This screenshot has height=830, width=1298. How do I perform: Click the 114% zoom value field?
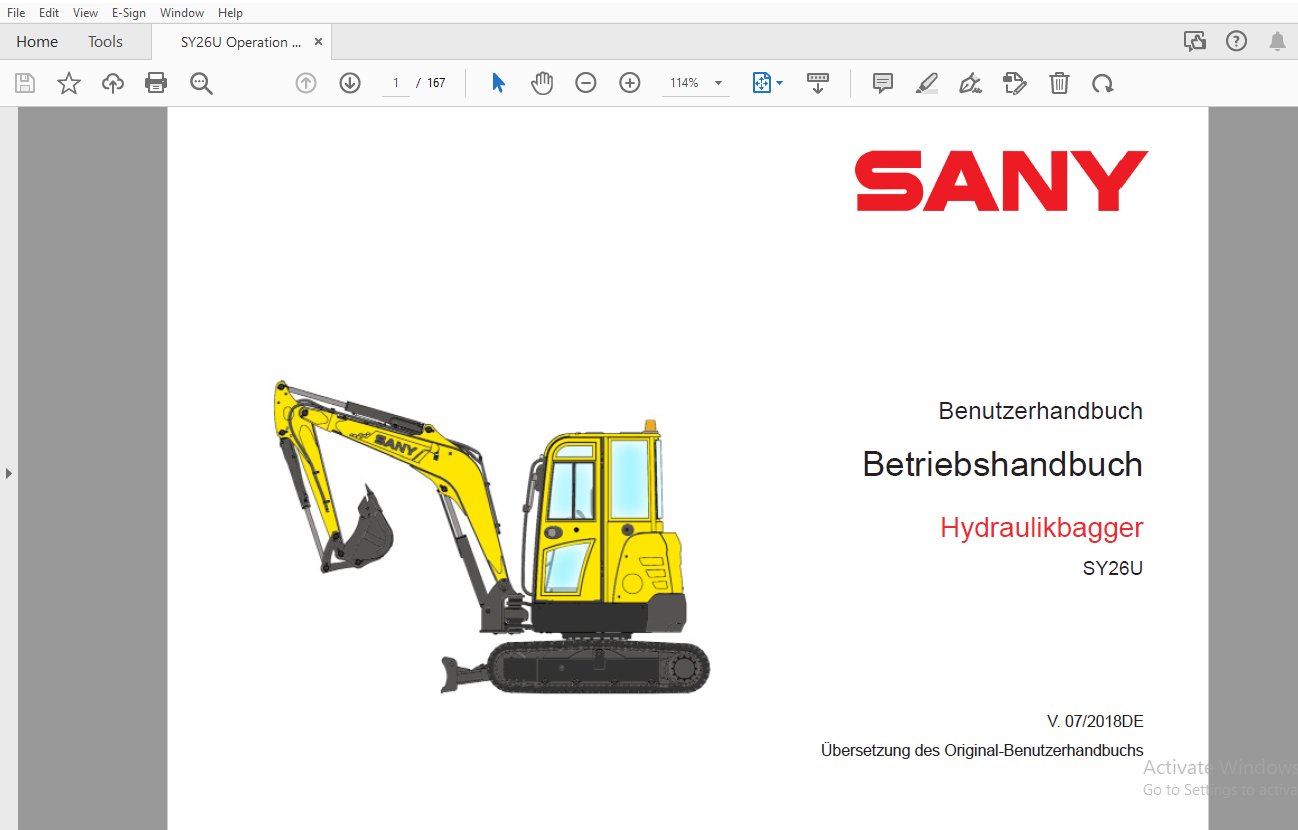pyautogui.click(x=685, y=83)
